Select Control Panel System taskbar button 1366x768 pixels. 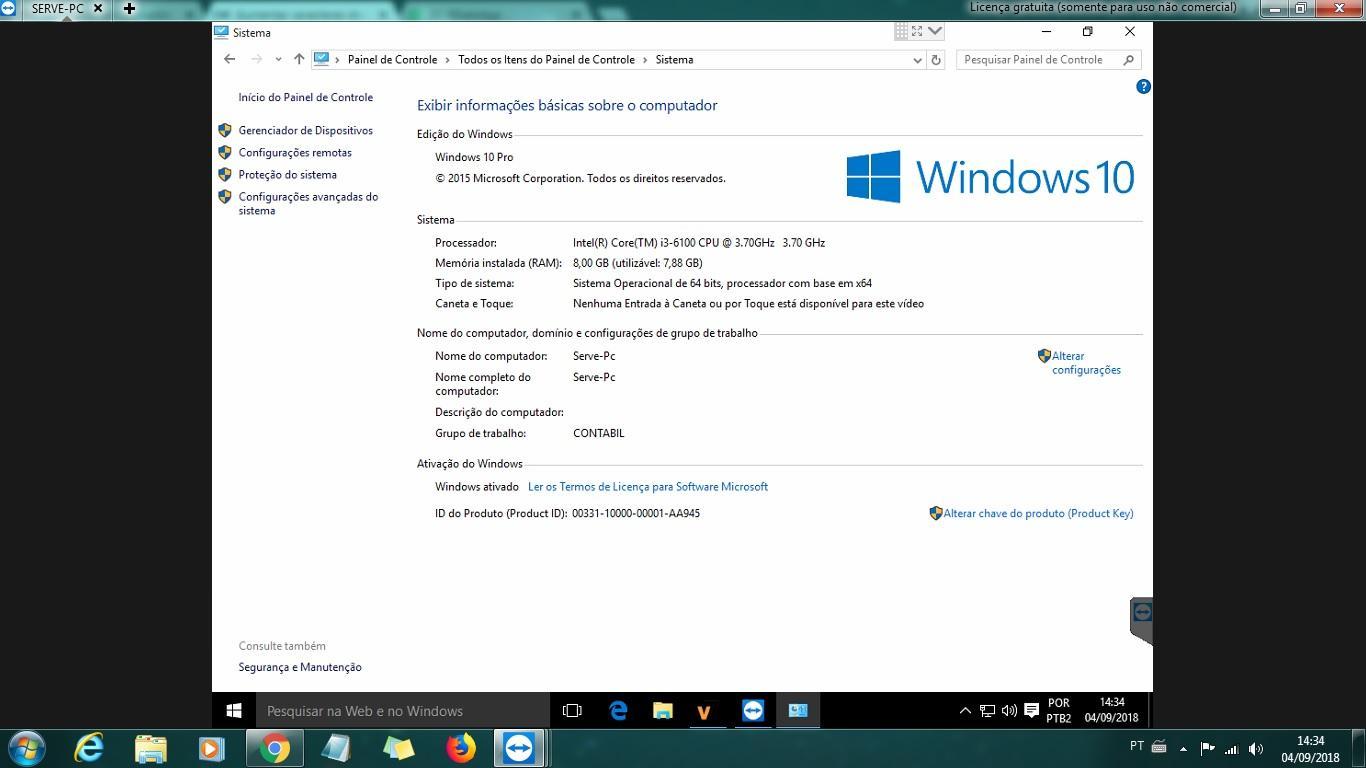pos(798,711)
